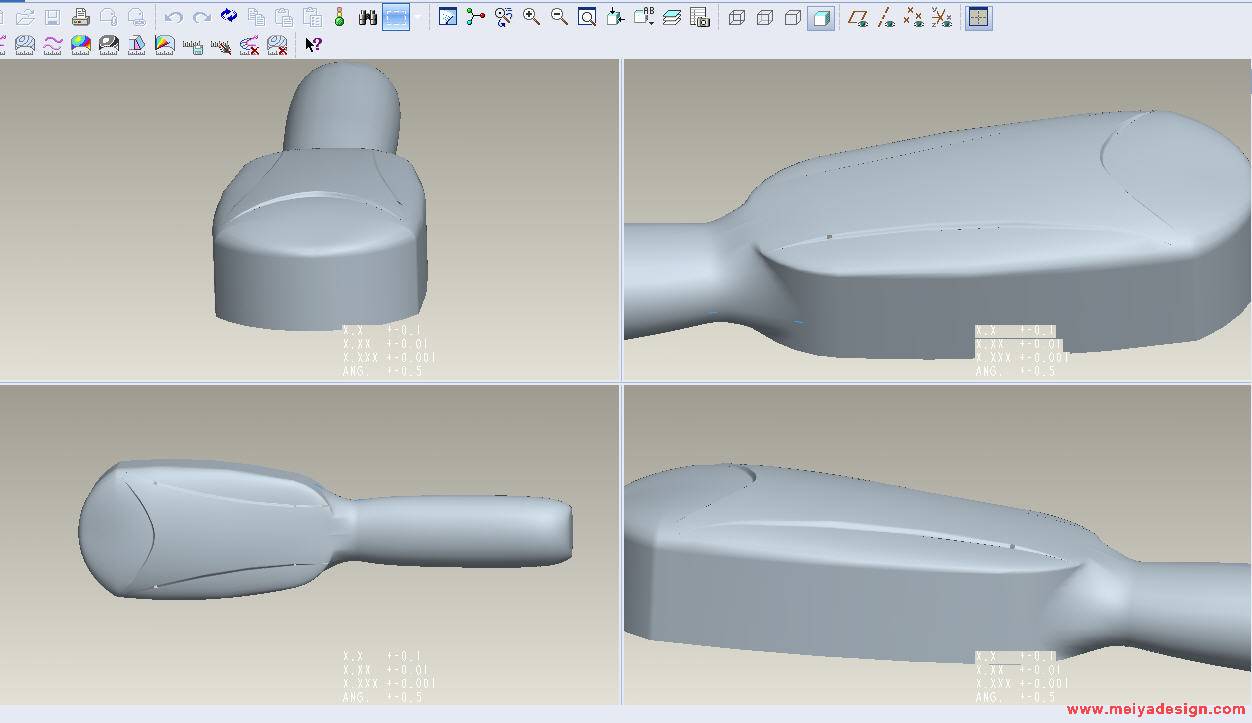
Task: Toggle datum planes display
Action: pyautogui.click(x=858, y=17)
